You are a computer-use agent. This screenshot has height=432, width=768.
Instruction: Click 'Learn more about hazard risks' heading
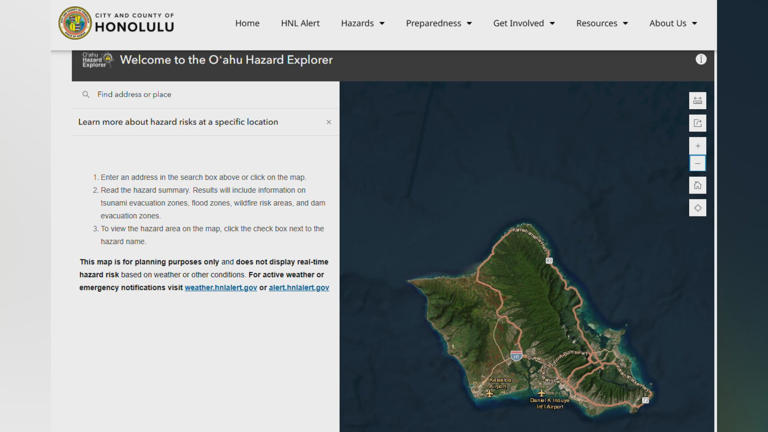click(x=178, y=122)
